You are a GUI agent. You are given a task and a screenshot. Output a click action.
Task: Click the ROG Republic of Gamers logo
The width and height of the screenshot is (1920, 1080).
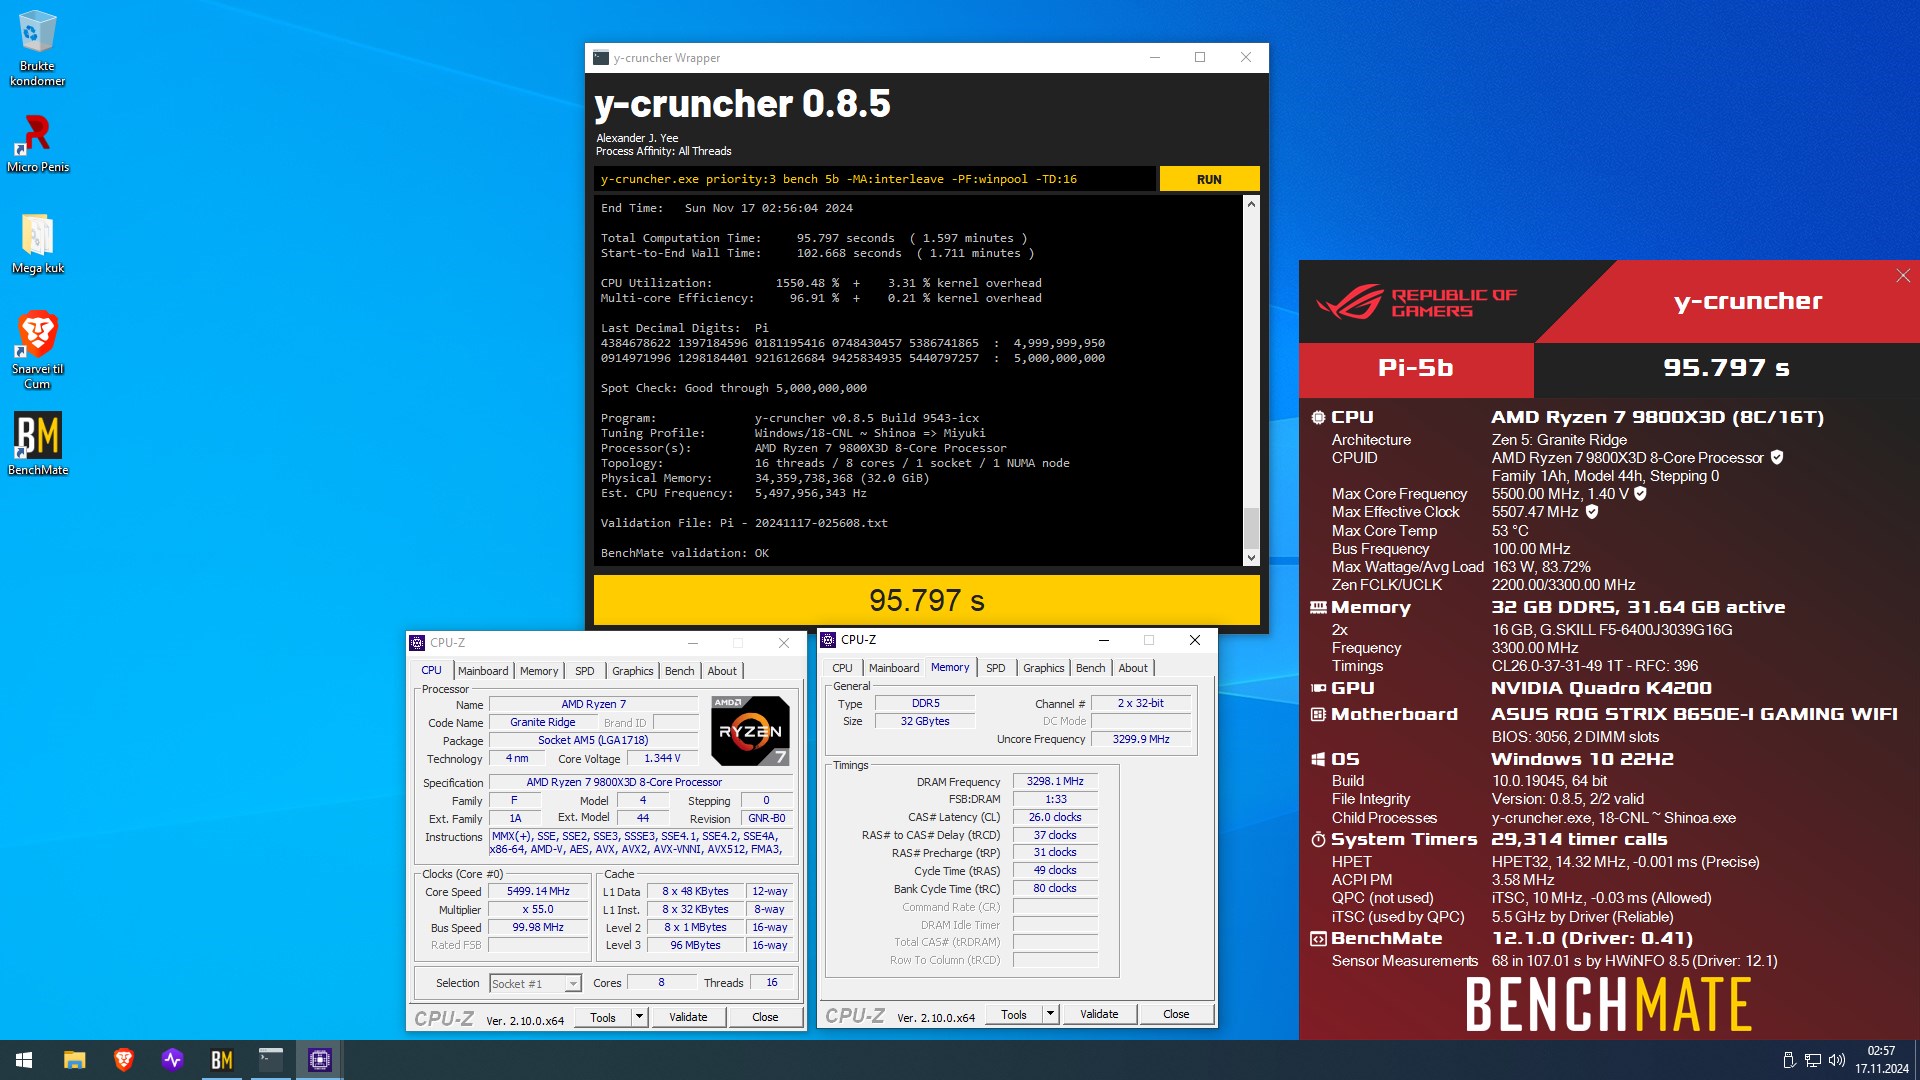click(1416, 302)
